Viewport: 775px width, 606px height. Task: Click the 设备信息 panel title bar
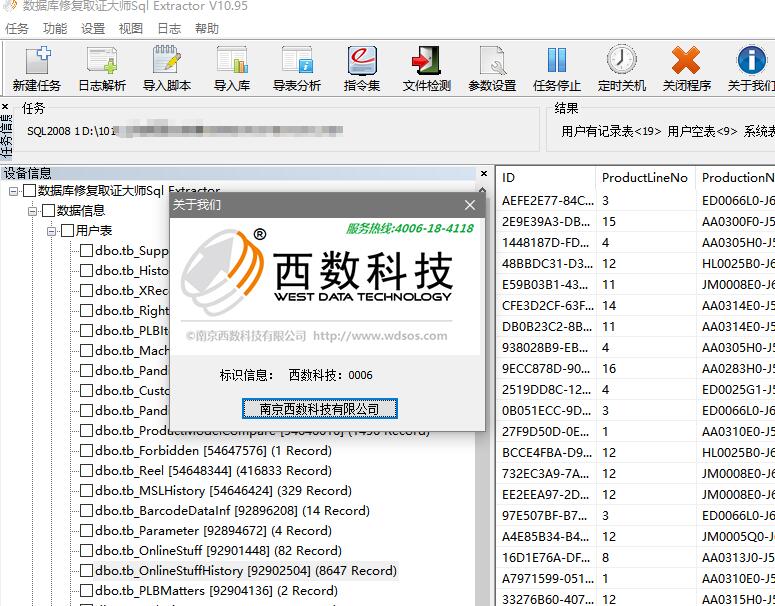tap(240, 173)
